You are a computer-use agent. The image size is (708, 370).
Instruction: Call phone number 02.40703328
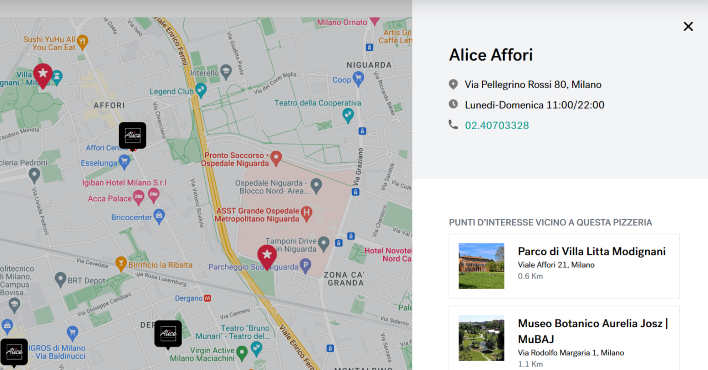pyautogui.click(x=497, y=125)
